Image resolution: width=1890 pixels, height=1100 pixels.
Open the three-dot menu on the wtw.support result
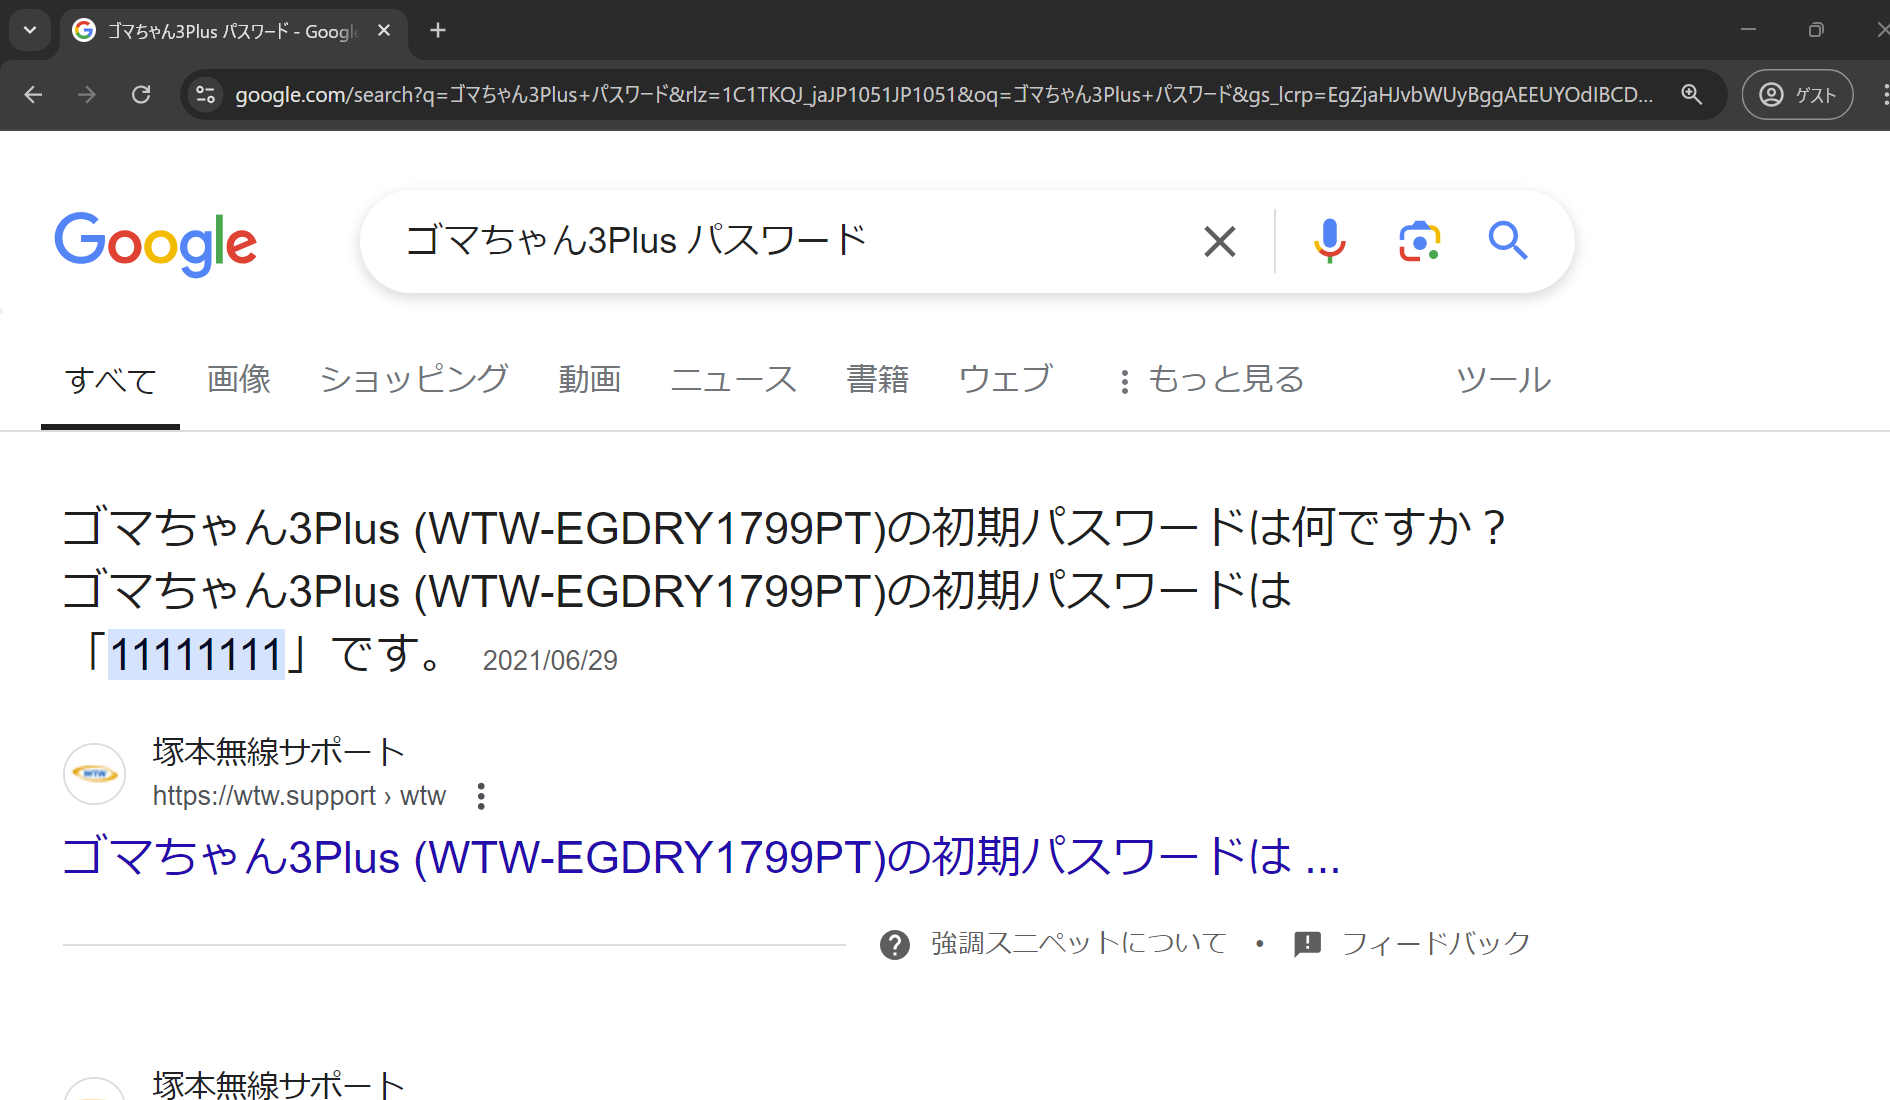(481, 795)
